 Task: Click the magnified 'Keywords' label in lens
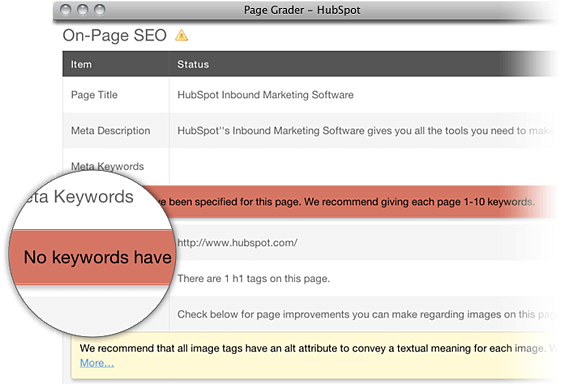[x=94, y=197]
